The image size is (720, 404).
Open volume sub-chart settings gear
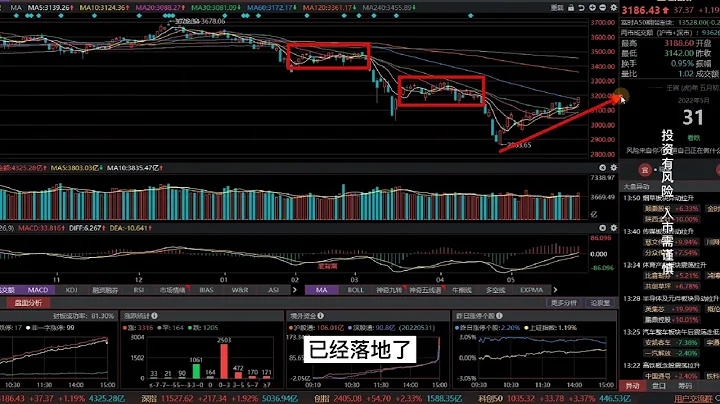[613, 168]
